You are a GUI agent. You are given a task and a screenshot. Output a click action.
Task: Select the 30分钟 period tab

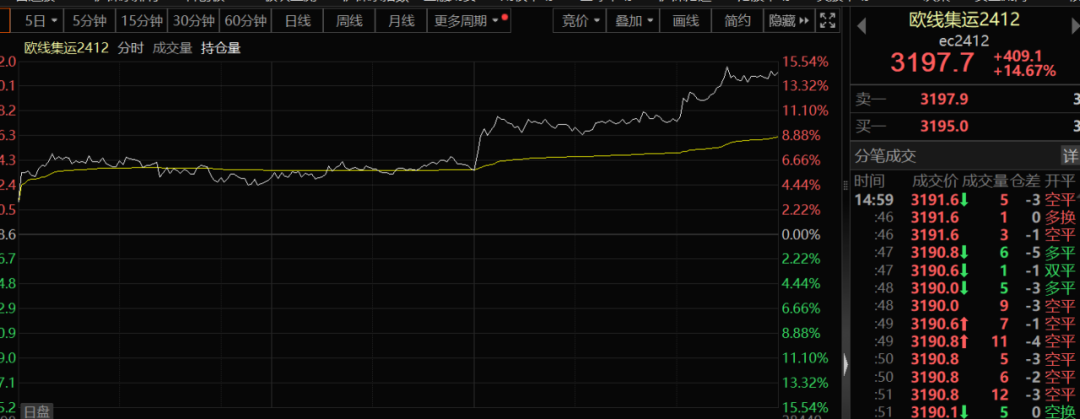pos(191,20)
